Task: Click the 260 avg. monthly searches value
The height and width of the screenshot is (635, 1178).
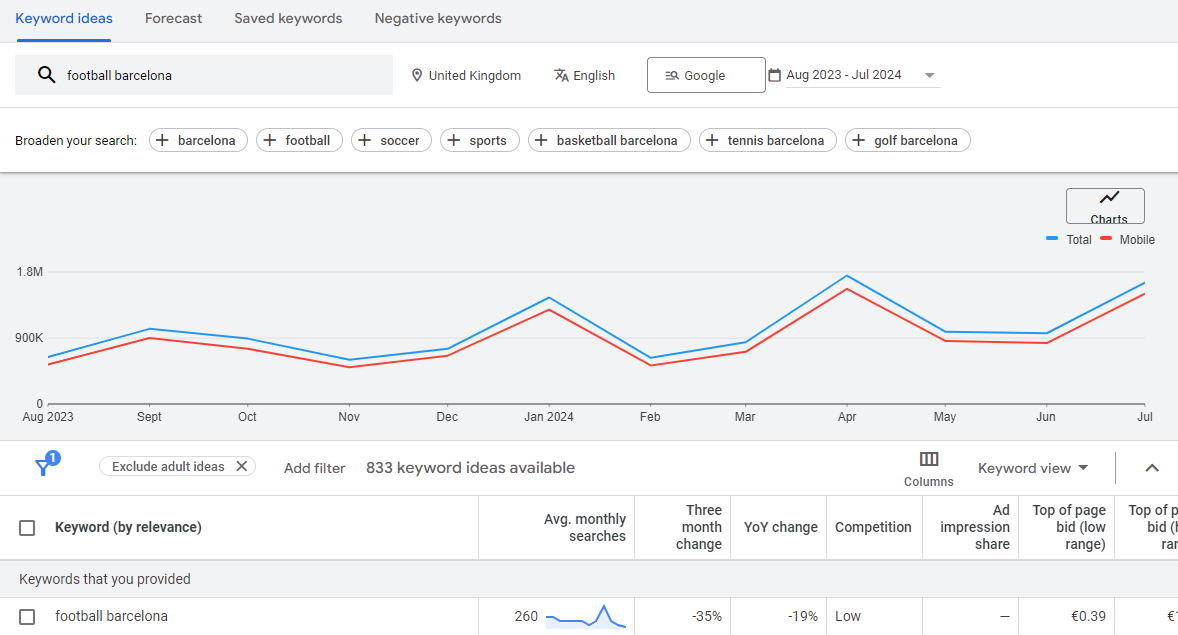Action: click(x=526, y=616)
